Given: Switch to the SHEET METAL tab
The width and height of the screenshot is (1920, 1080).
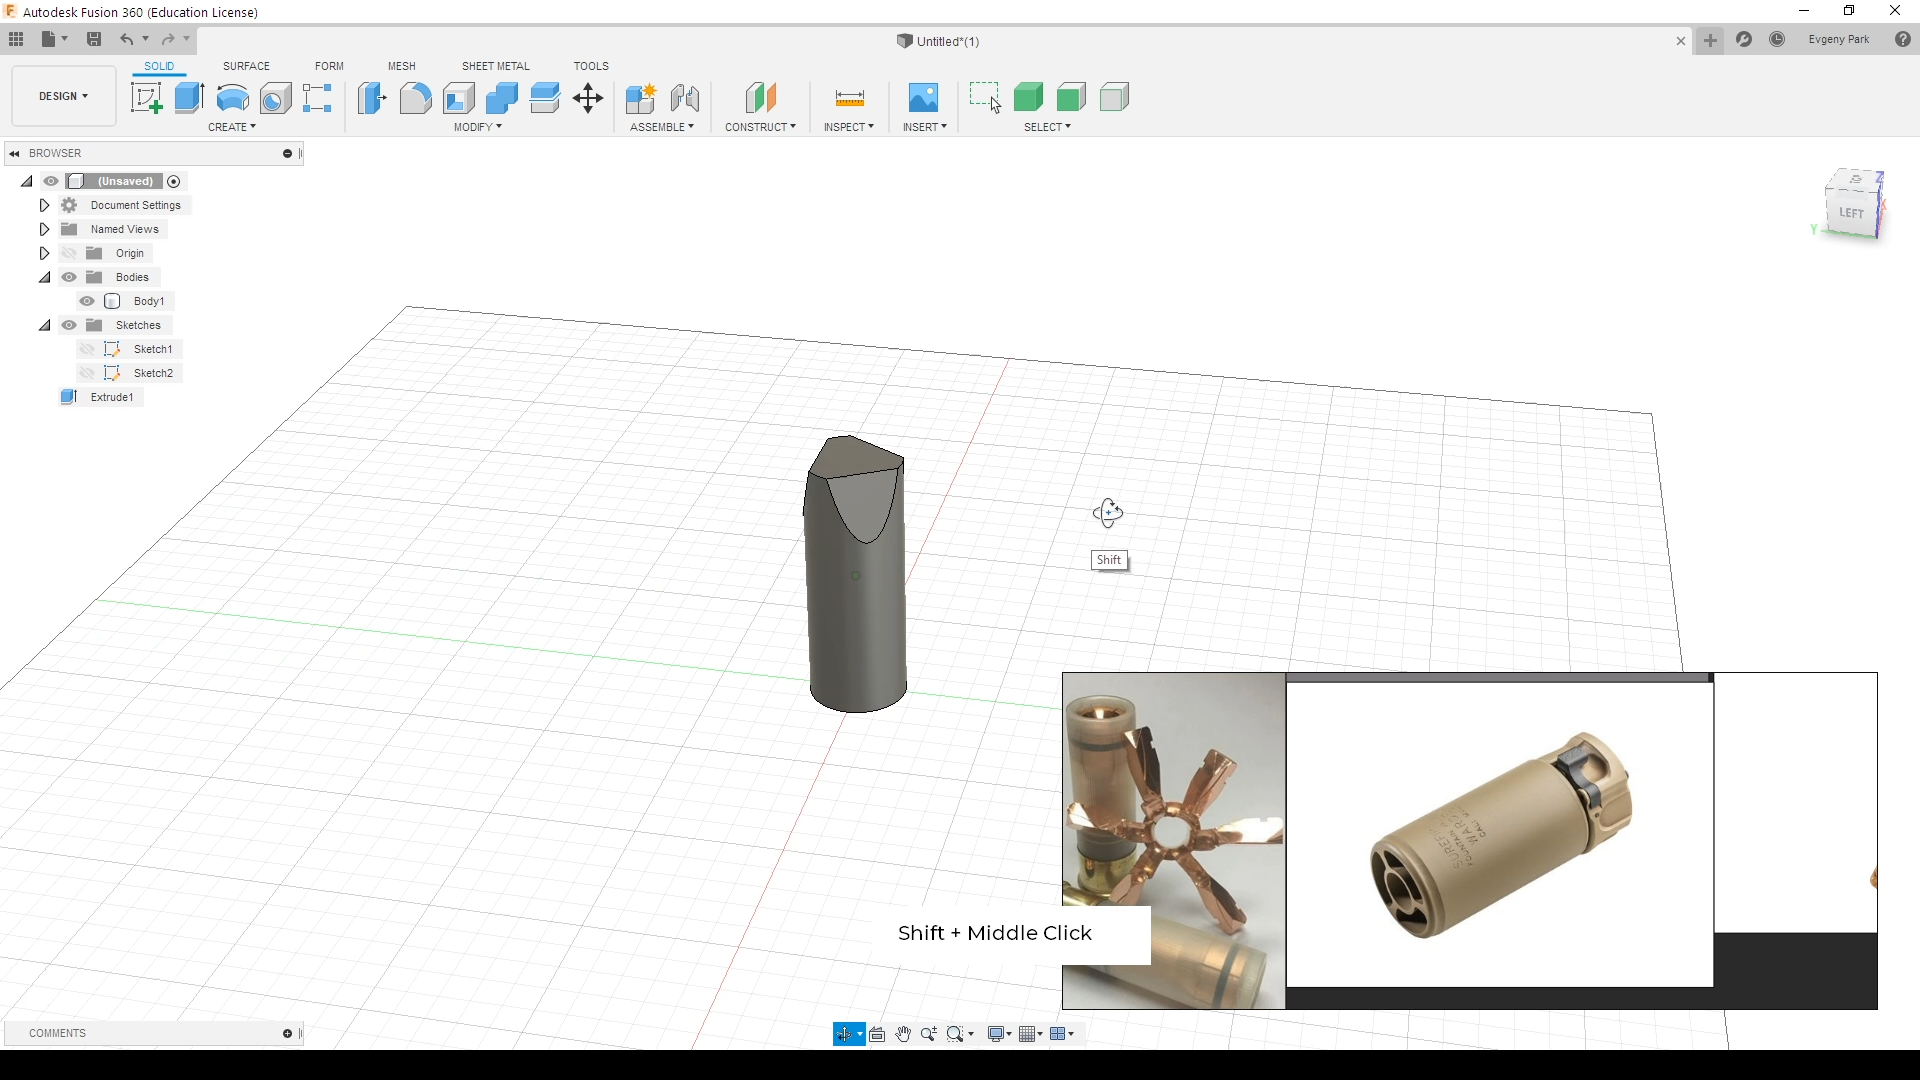Looking at the screenshot, I should 495,66.
